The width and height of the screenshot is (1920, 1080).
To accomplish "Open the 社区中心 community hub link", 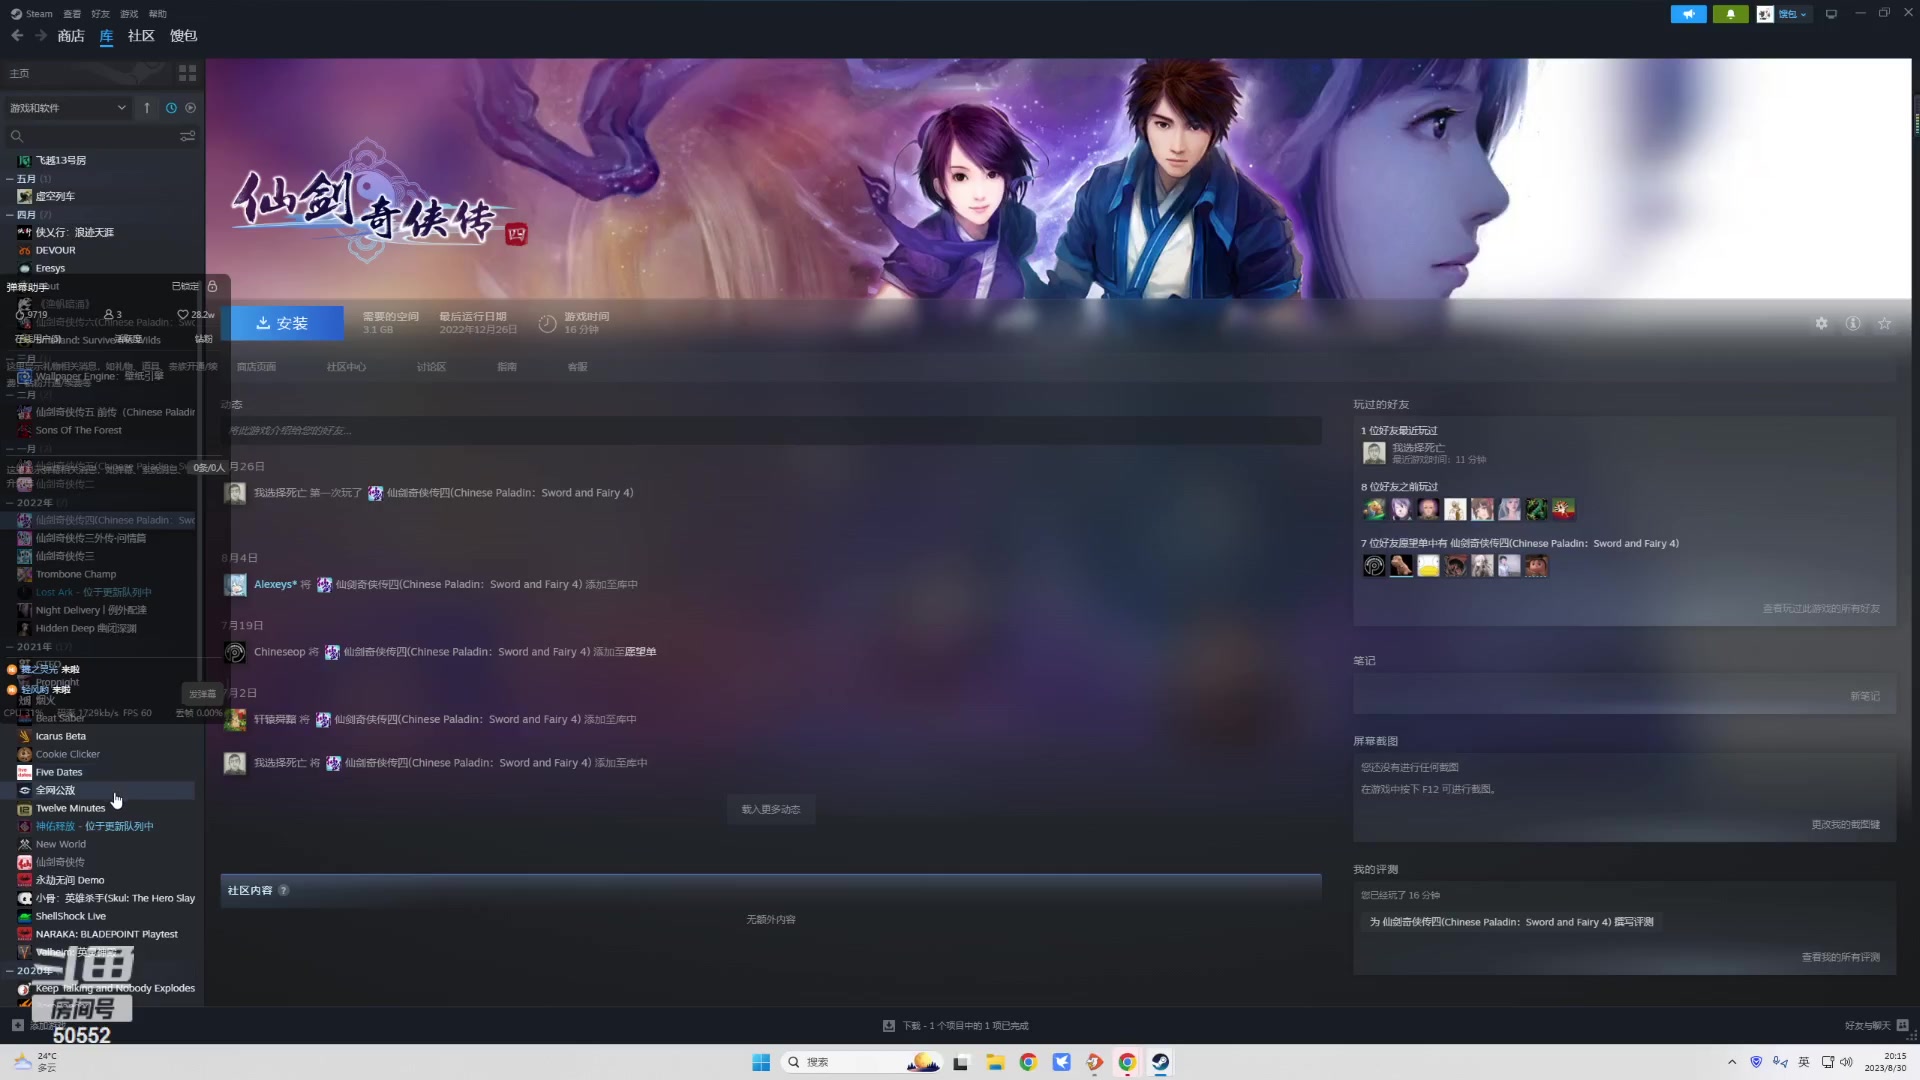I will 346,367.
